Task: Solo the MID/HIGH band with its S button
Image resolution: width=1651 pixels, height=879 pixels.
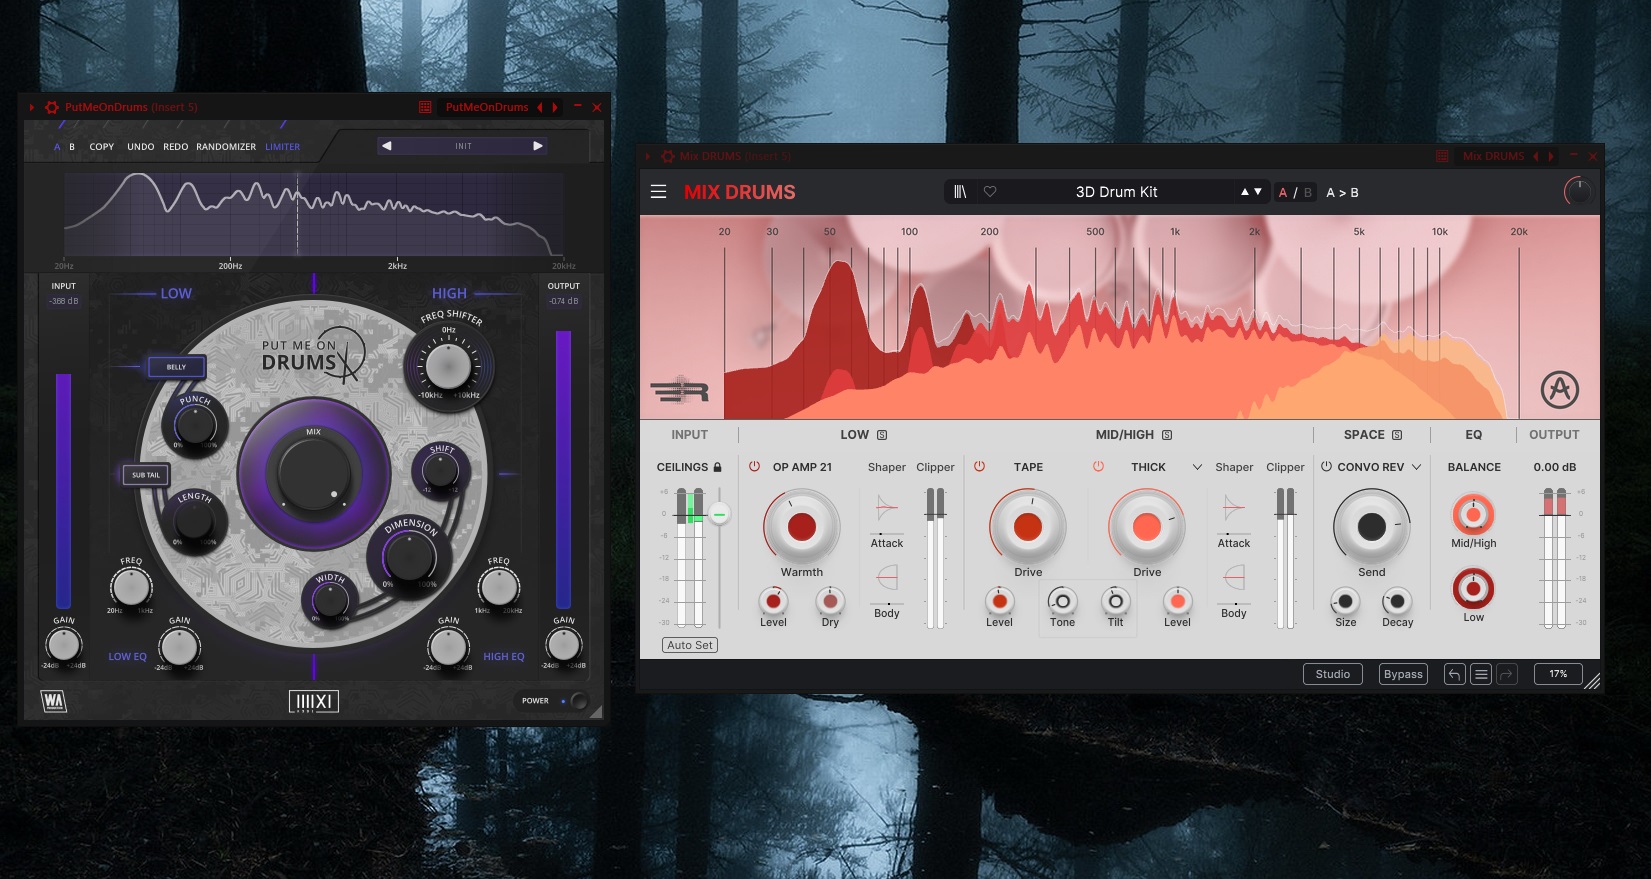Action: [1167, 435]
